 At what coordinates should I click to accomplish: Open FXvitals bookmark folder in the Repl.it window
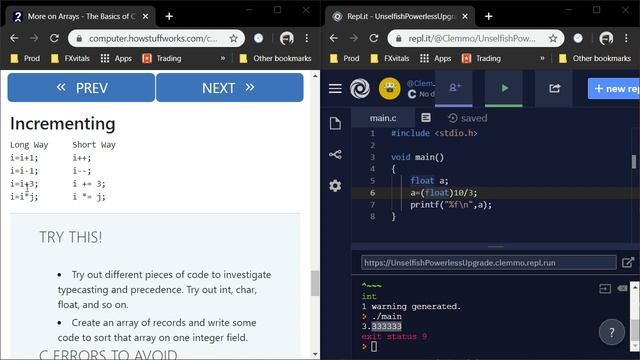389,58
